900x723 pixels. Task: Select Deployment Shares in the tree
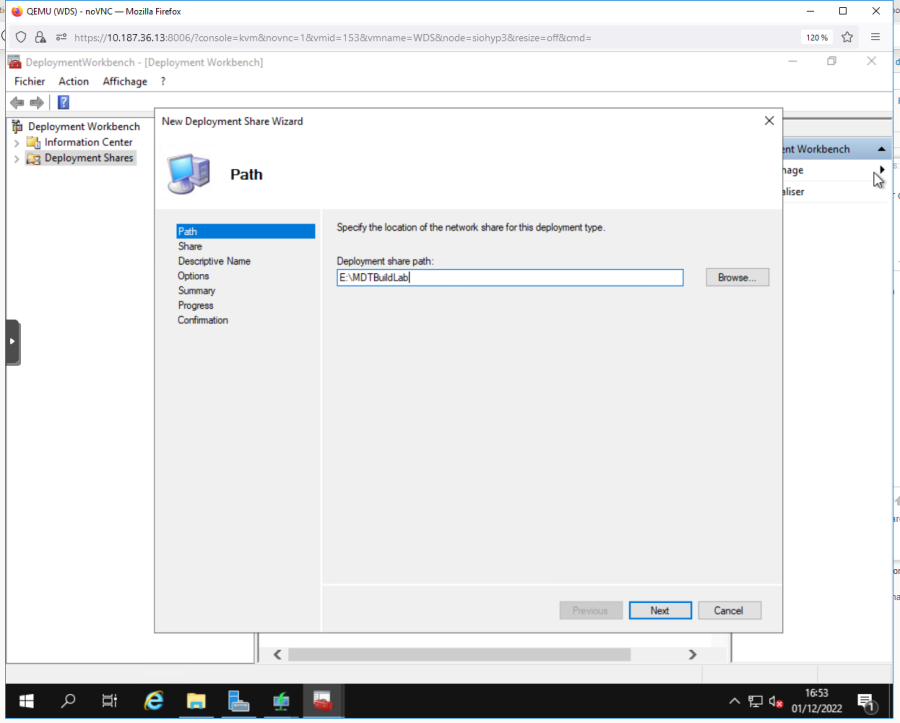(x=88, y=158)
